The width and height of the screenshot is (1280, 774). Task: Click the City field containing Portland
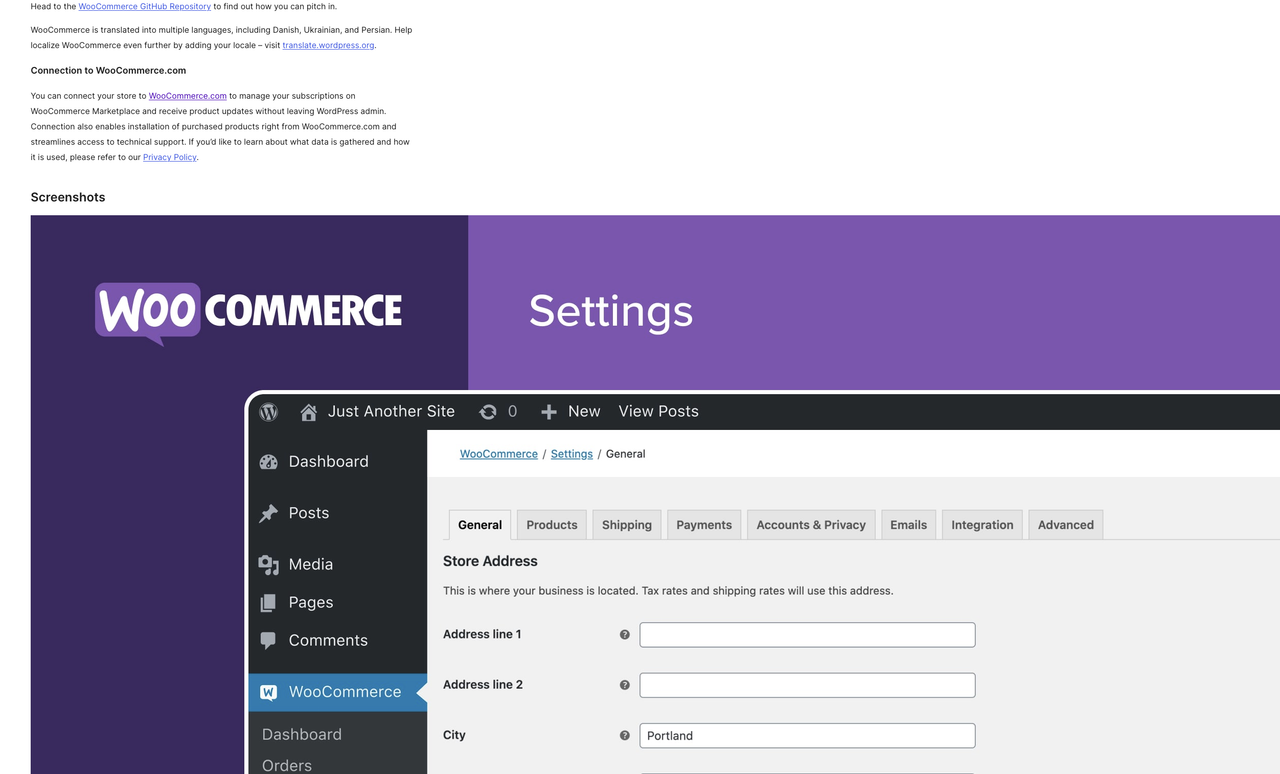coord(807,735)
